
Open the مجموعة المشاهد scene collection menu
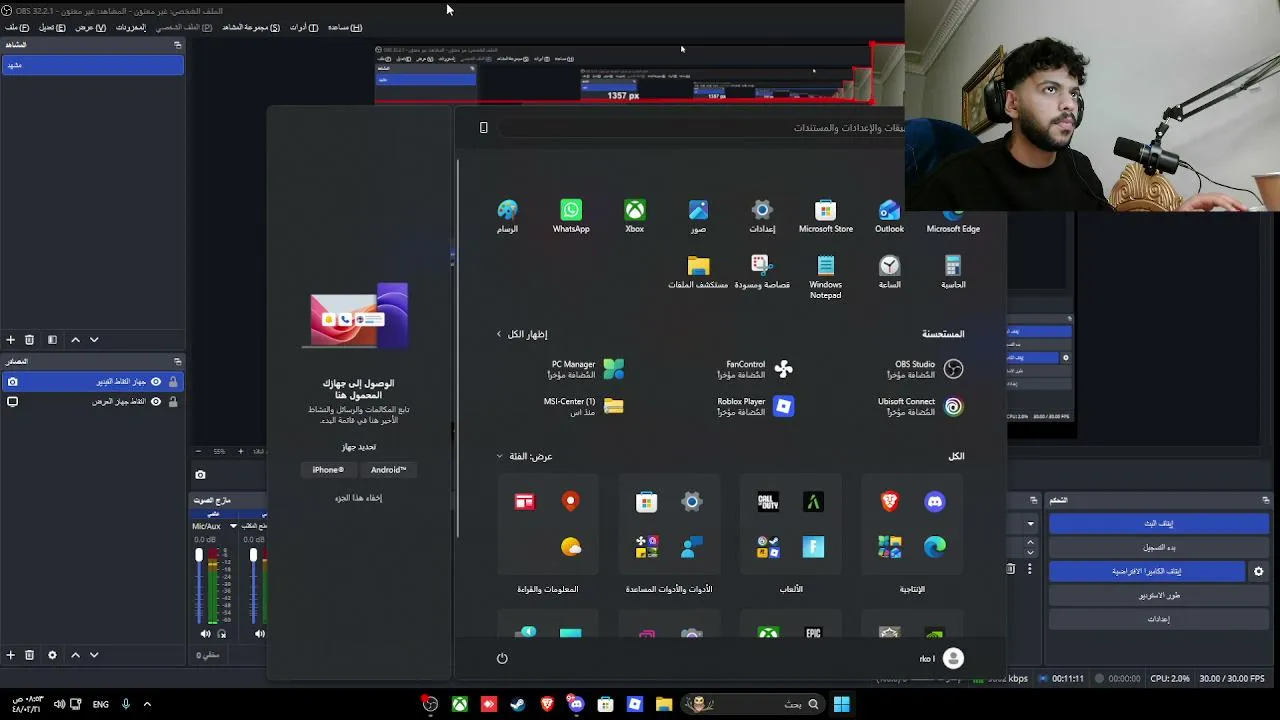[x=250, y=27]
